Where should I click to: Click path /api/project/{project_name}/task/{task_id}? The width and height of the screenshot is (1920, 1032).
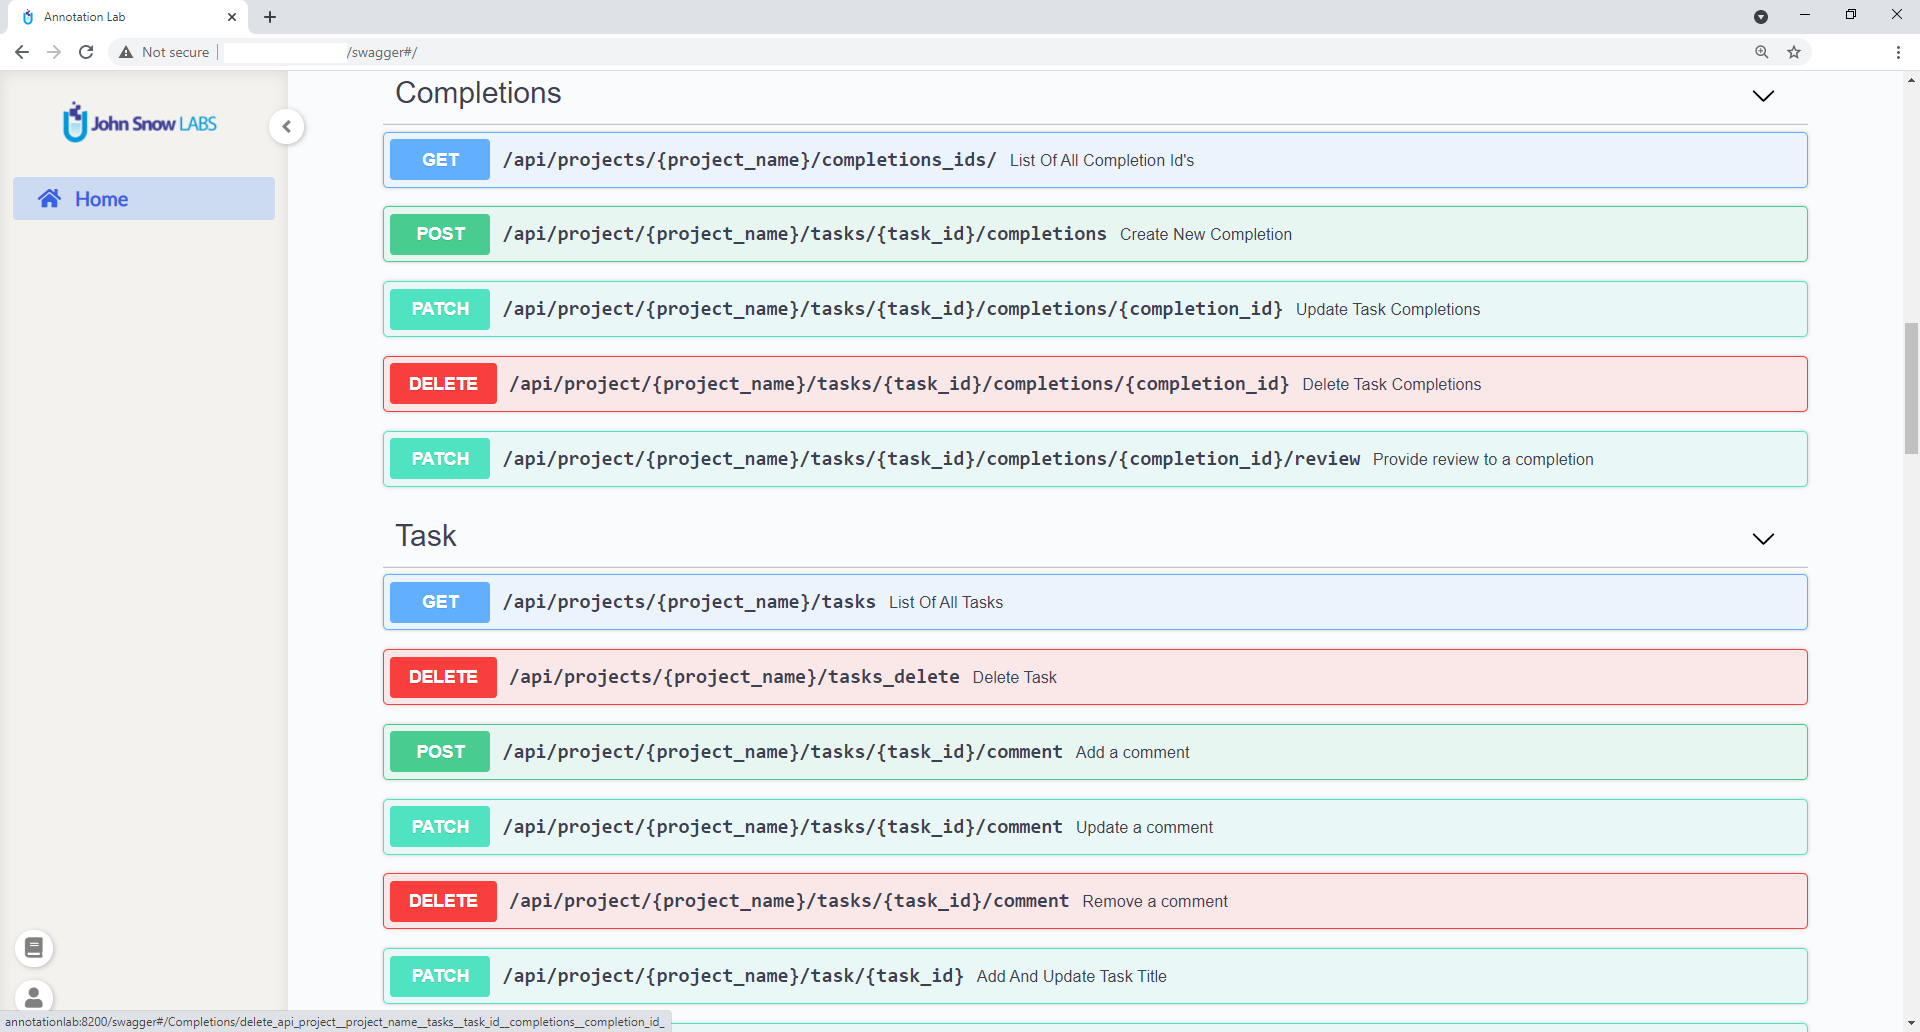(x=733, y=976)
